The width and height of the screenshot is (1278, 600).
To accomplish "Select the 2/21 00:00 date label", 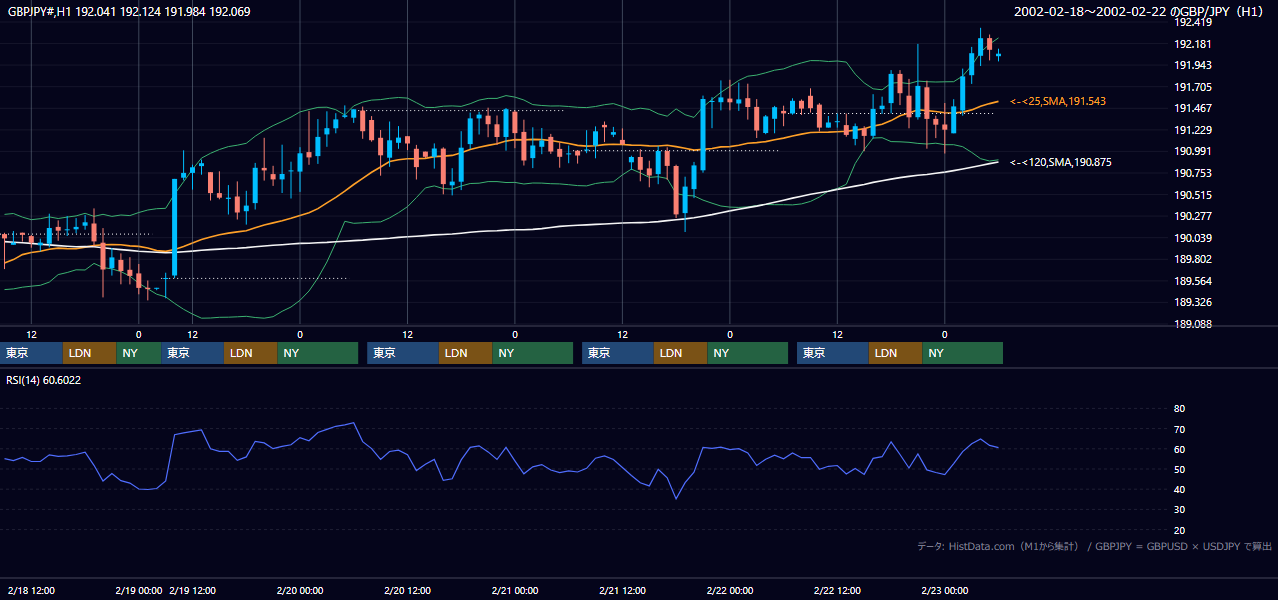I will (515, 591).
